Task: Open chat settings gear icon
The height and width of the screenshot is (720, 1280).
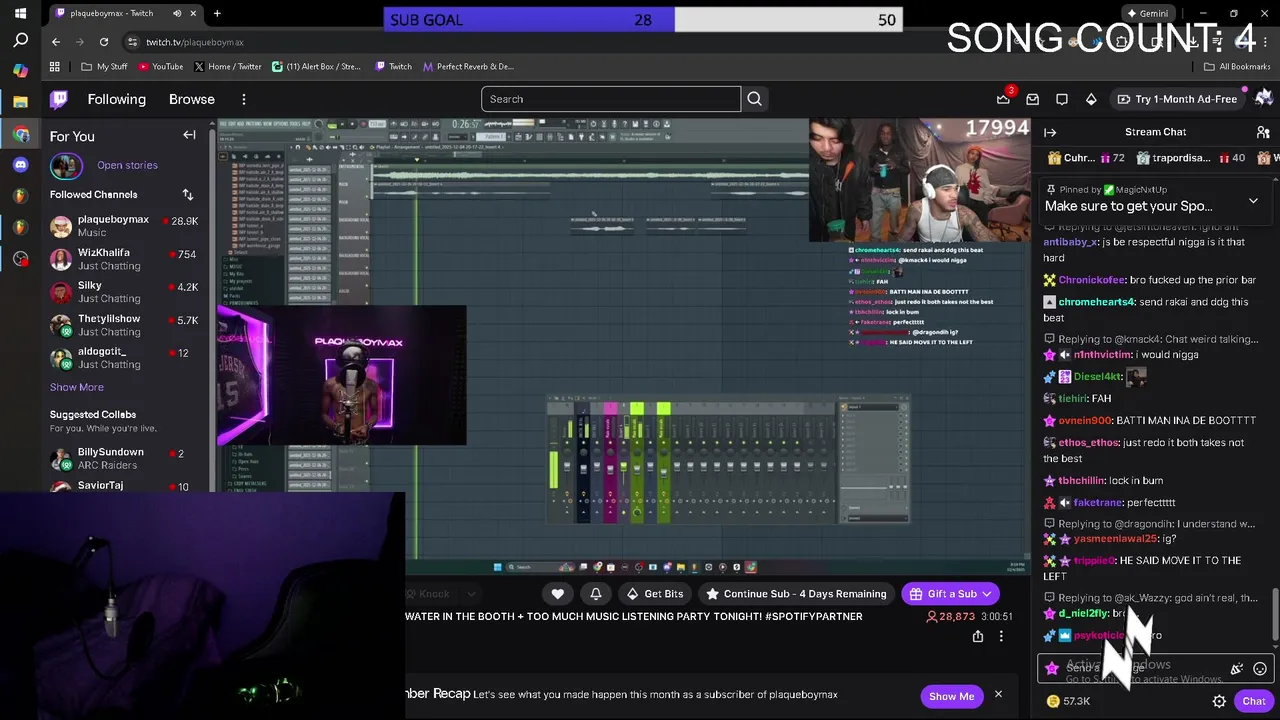Action: (x=1219, y=701)
